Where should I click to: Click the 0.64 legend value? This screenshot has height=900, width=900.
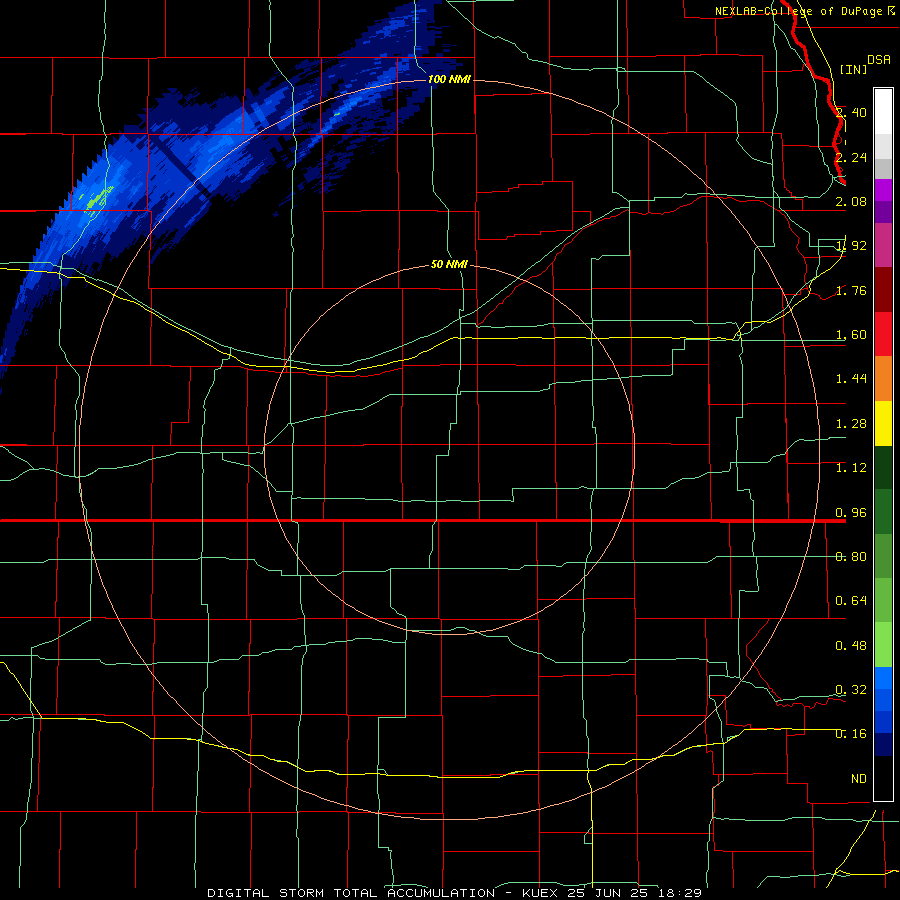coord(851,601)
